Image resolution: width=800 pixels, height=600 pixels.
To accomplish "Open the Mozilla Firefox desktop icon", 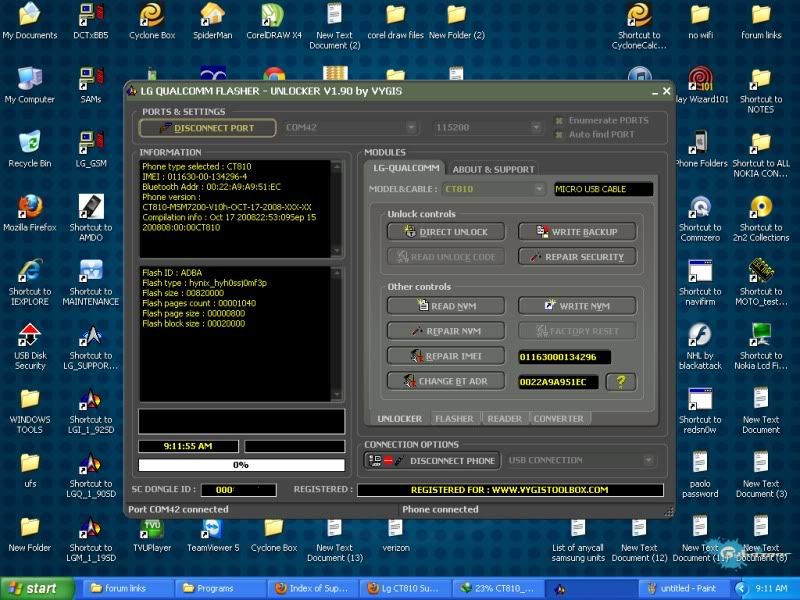I will 30,214.
